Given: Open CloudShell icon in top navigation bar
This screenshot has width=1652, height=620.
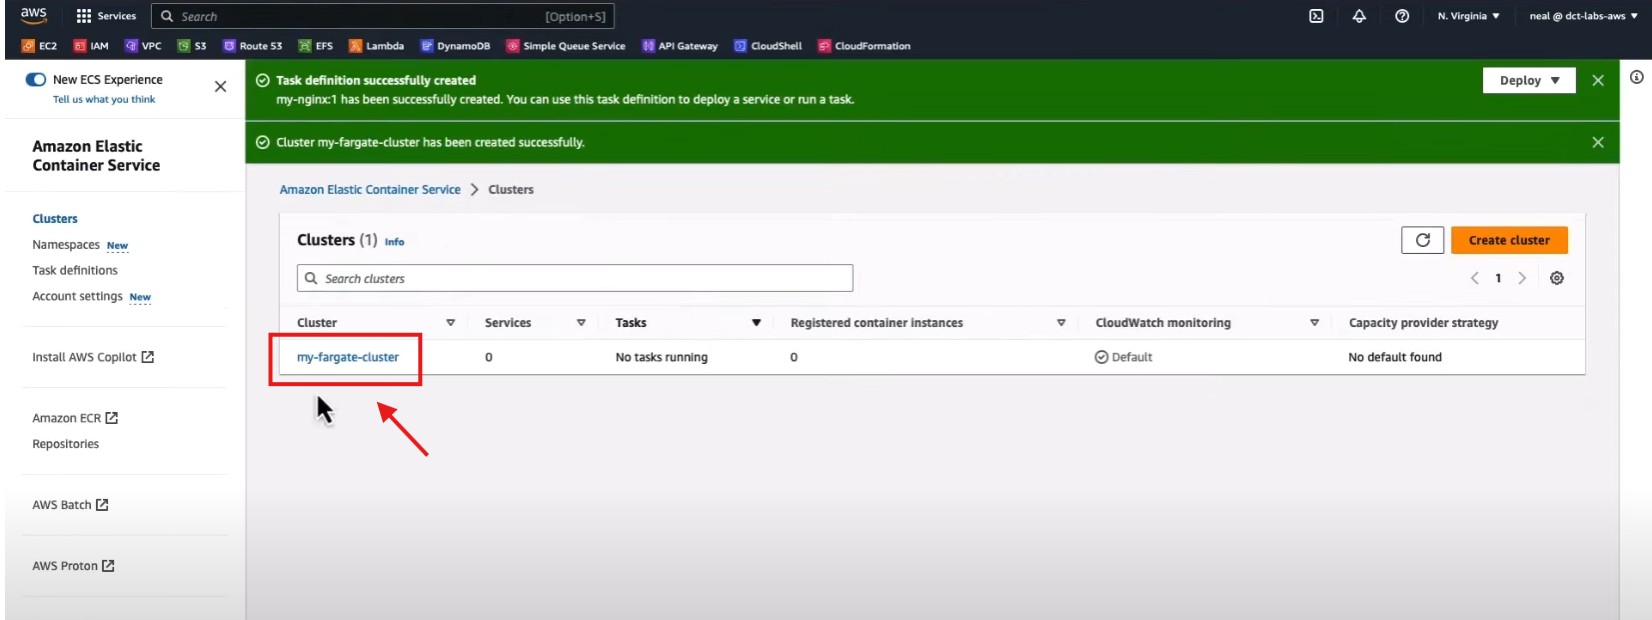Looking at the screenshot, I should tap(1316, 16).
